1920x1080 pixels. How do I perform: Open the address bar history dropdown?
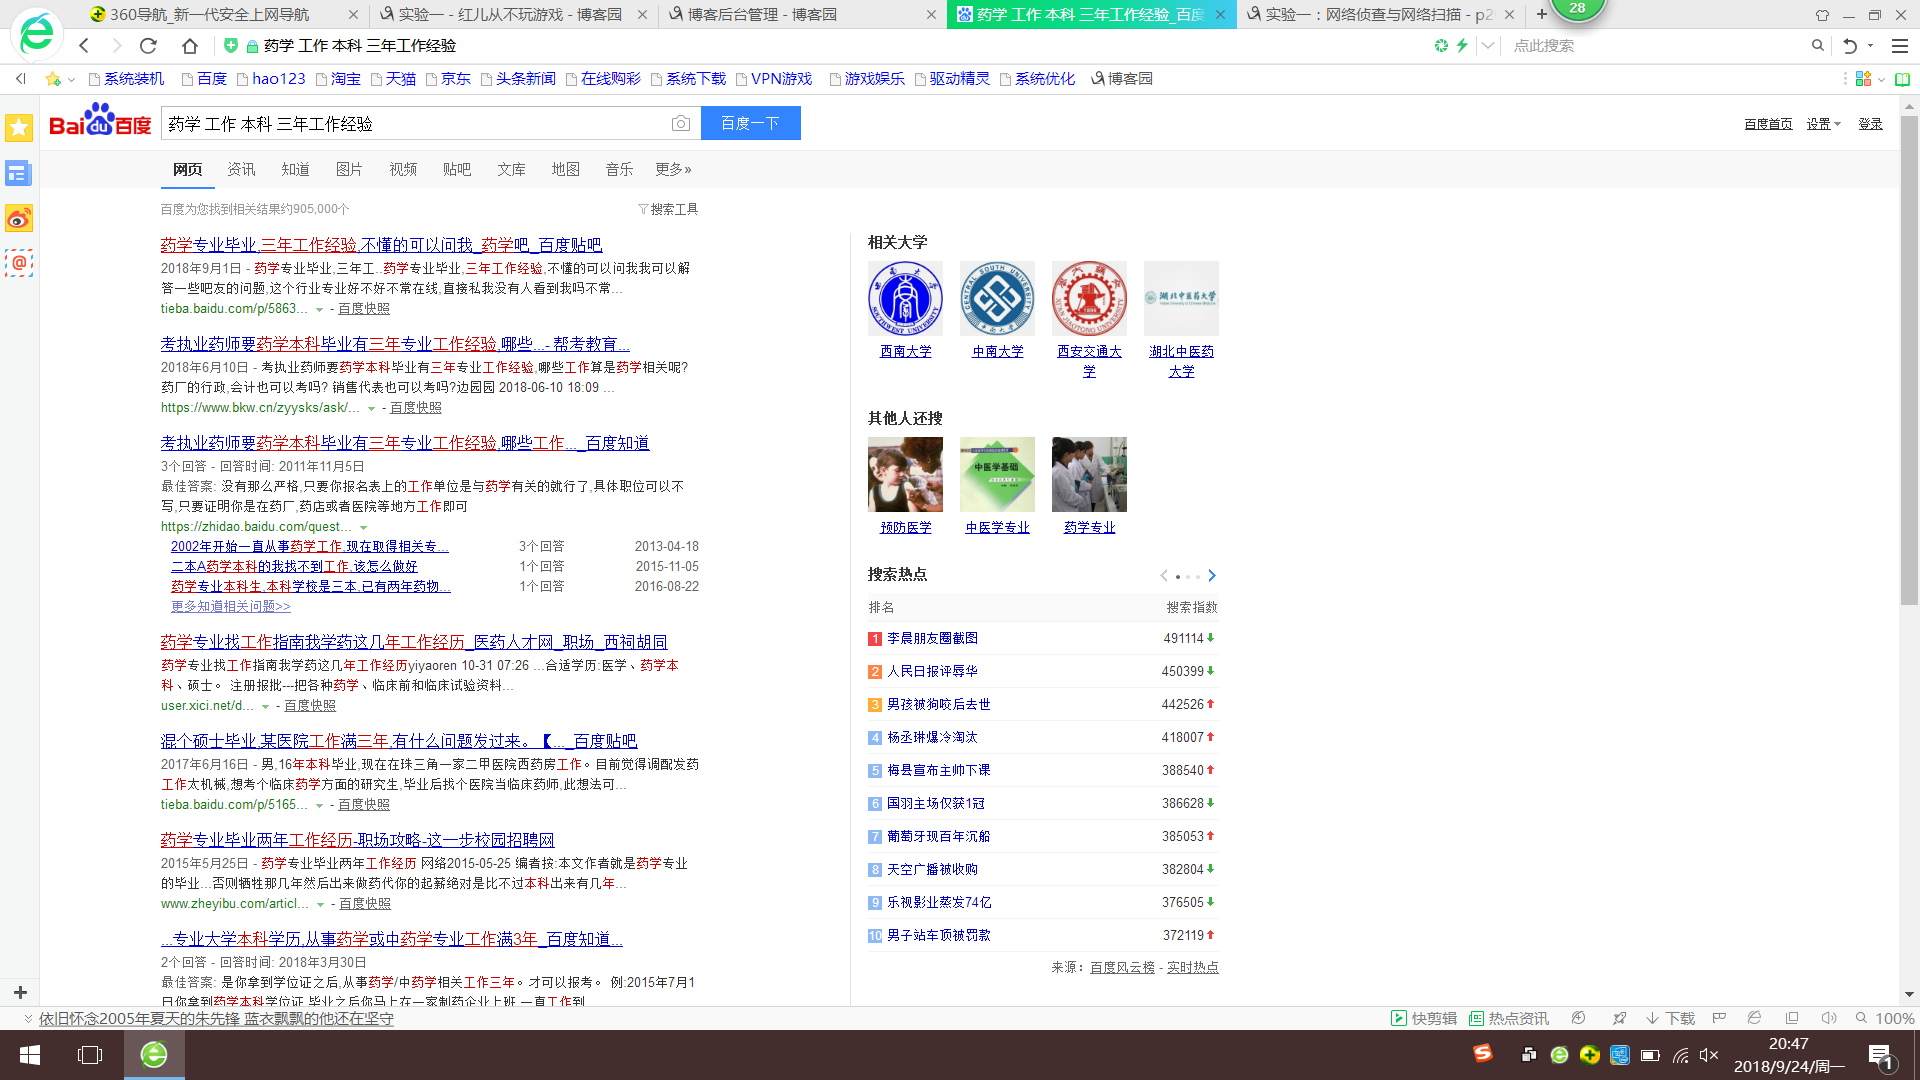click(1487, 45)
